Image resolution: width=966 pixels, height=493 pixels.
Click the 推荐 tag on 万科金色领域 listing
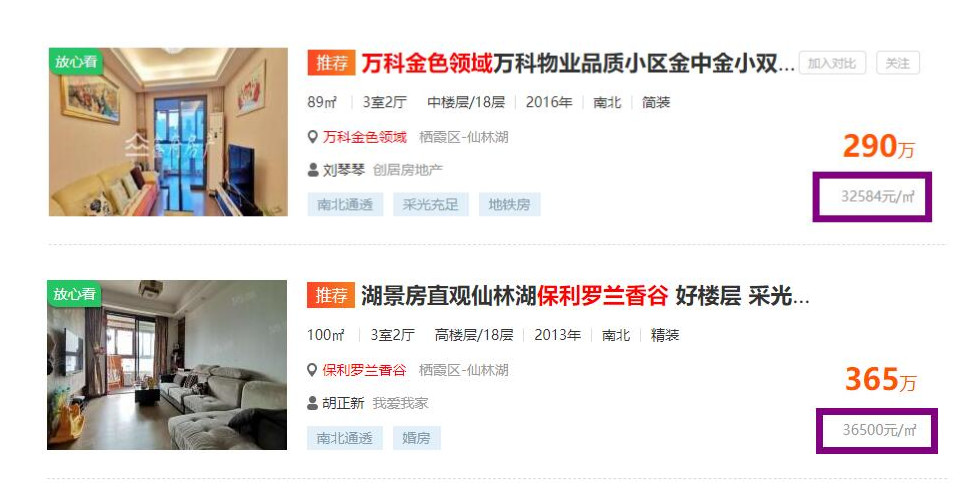click(x=331, y=63)
